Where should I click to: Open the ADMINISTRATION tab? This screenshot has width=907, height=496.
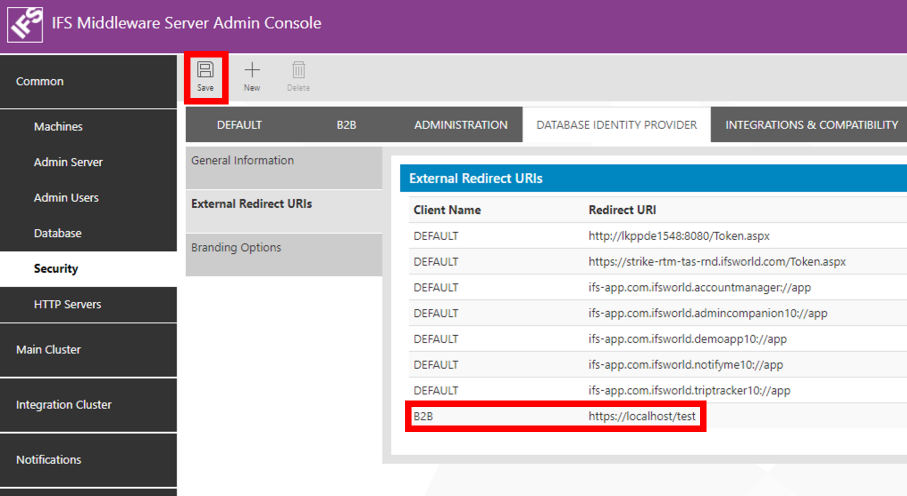pyautogui.click(x=461, y=125)
